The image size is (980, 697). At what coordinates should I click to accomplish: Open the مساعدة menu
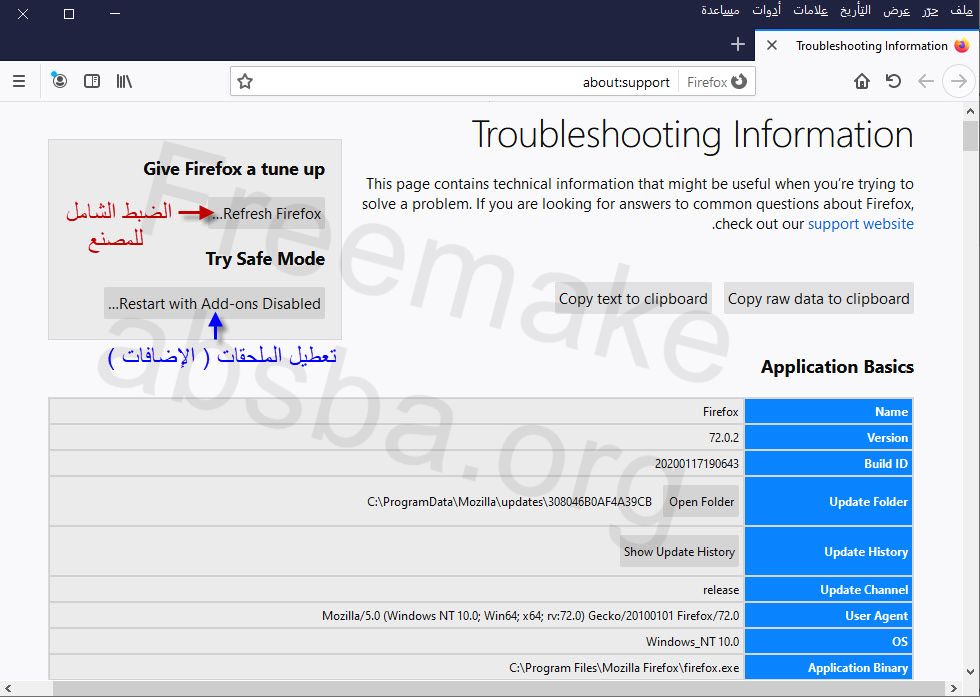pos(720,11)
